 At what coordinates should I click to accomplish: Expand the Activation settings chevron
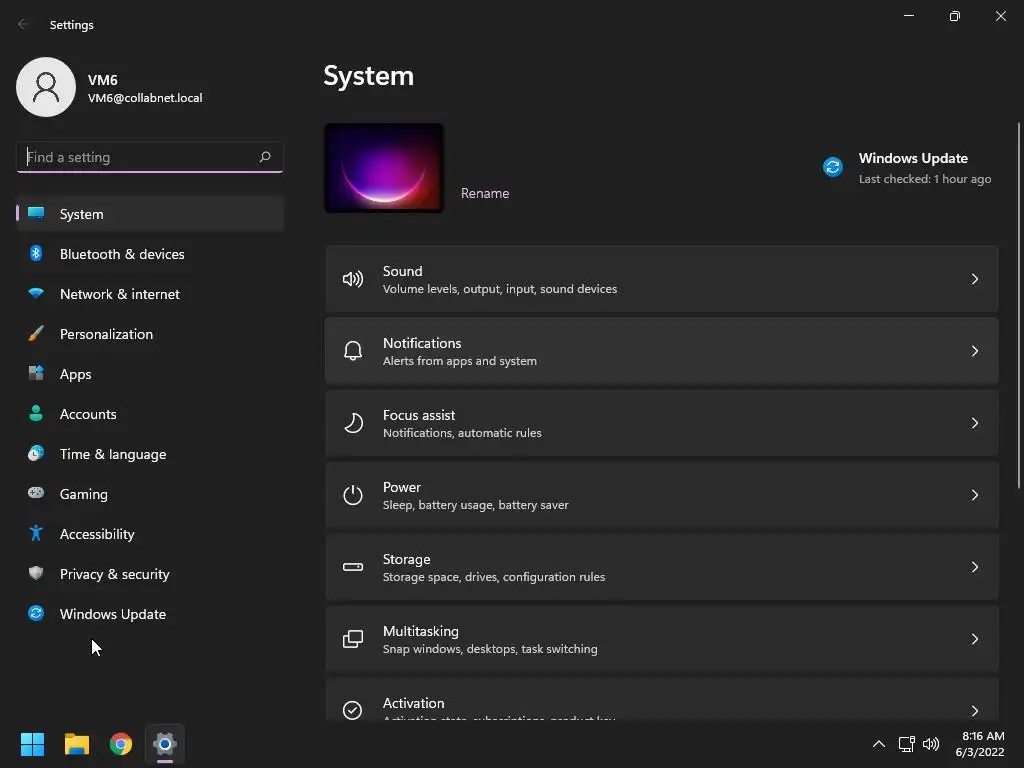974,711
